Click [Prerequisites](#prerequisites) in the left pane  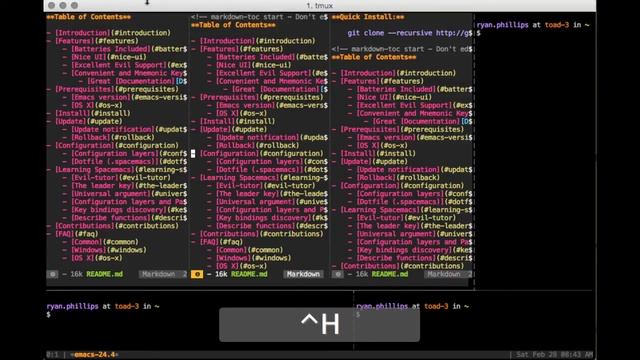[x=117, y=89]
